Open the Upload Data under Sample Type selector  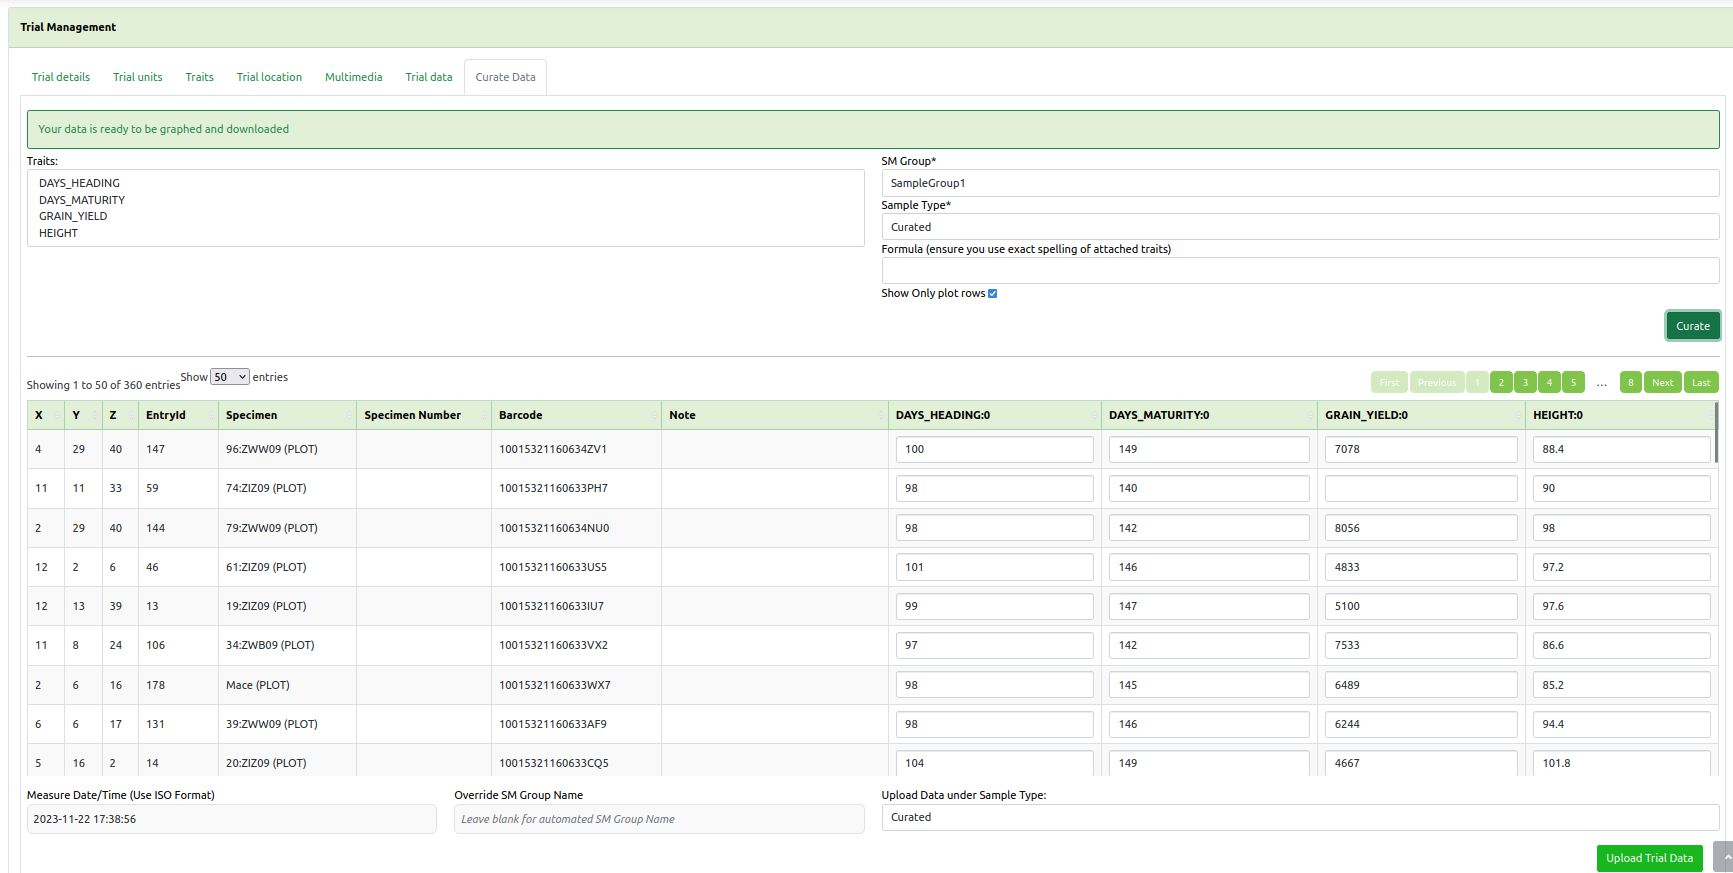pyautogui.click(x=1299, y=817)
